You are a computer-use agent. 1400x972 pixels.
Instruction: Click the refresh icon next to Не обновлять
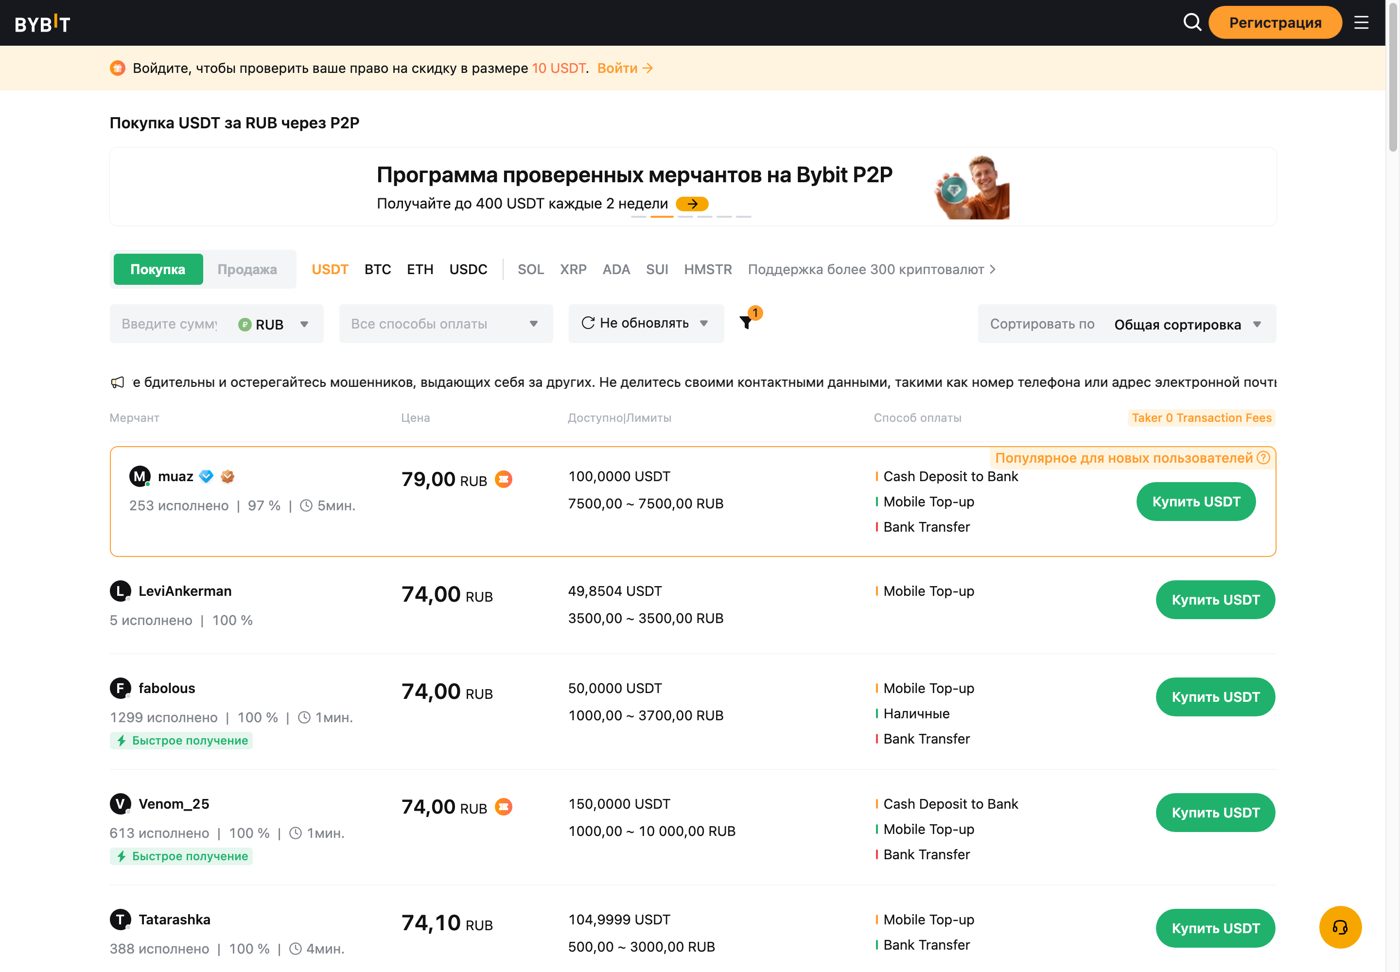coord(588,322)
